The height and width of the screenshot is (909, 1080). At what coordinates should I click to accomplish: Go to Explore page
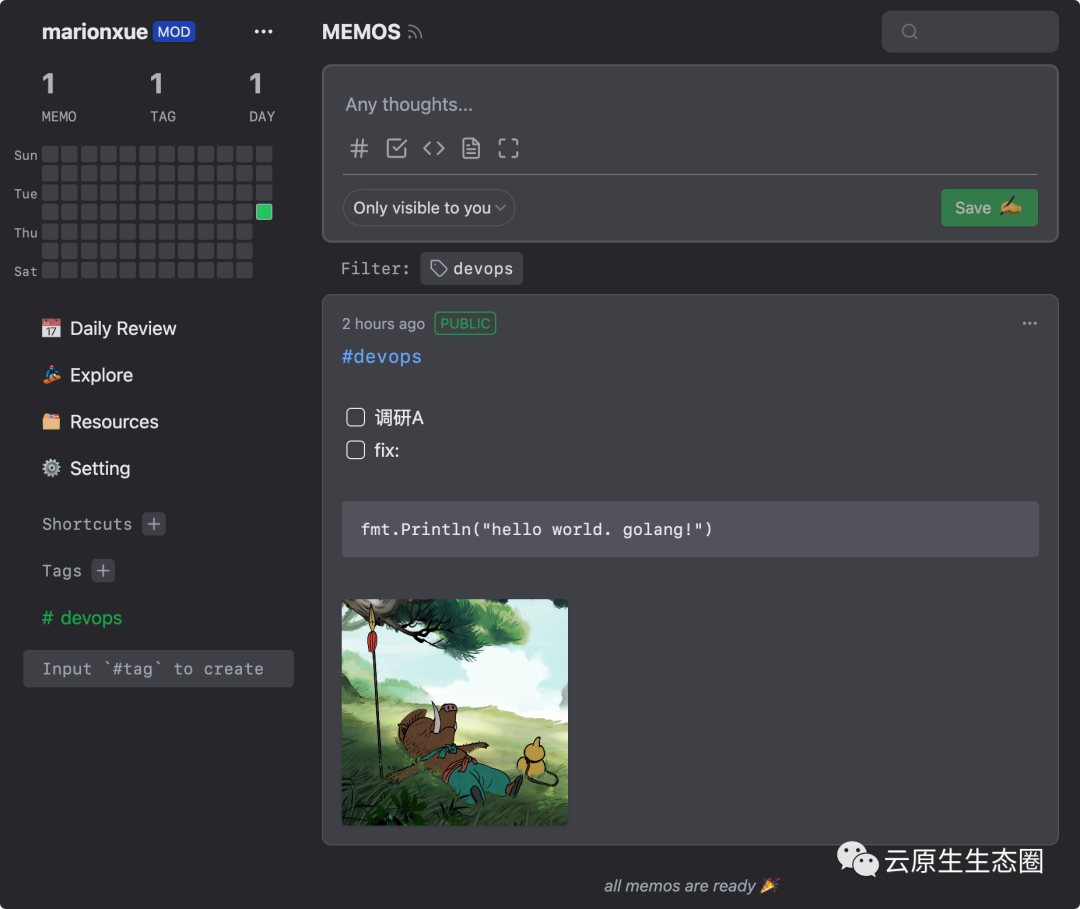coord(87,375)
